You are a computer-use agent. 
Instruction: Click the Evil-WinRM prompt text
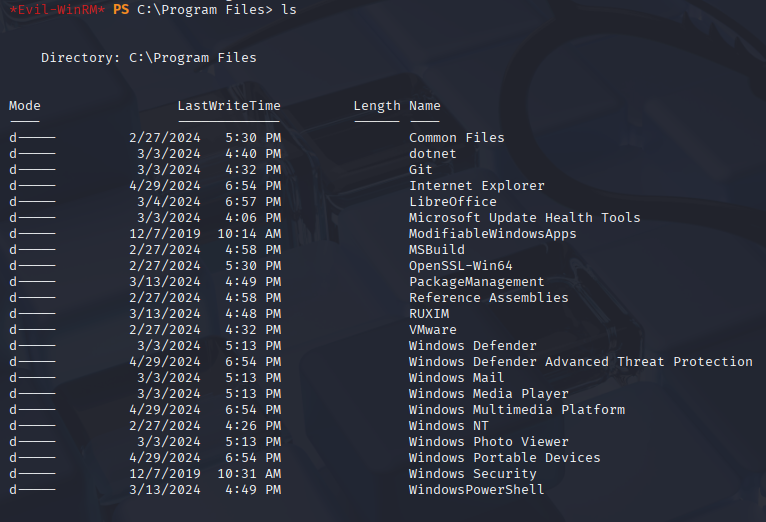click(x=57, y=9)
